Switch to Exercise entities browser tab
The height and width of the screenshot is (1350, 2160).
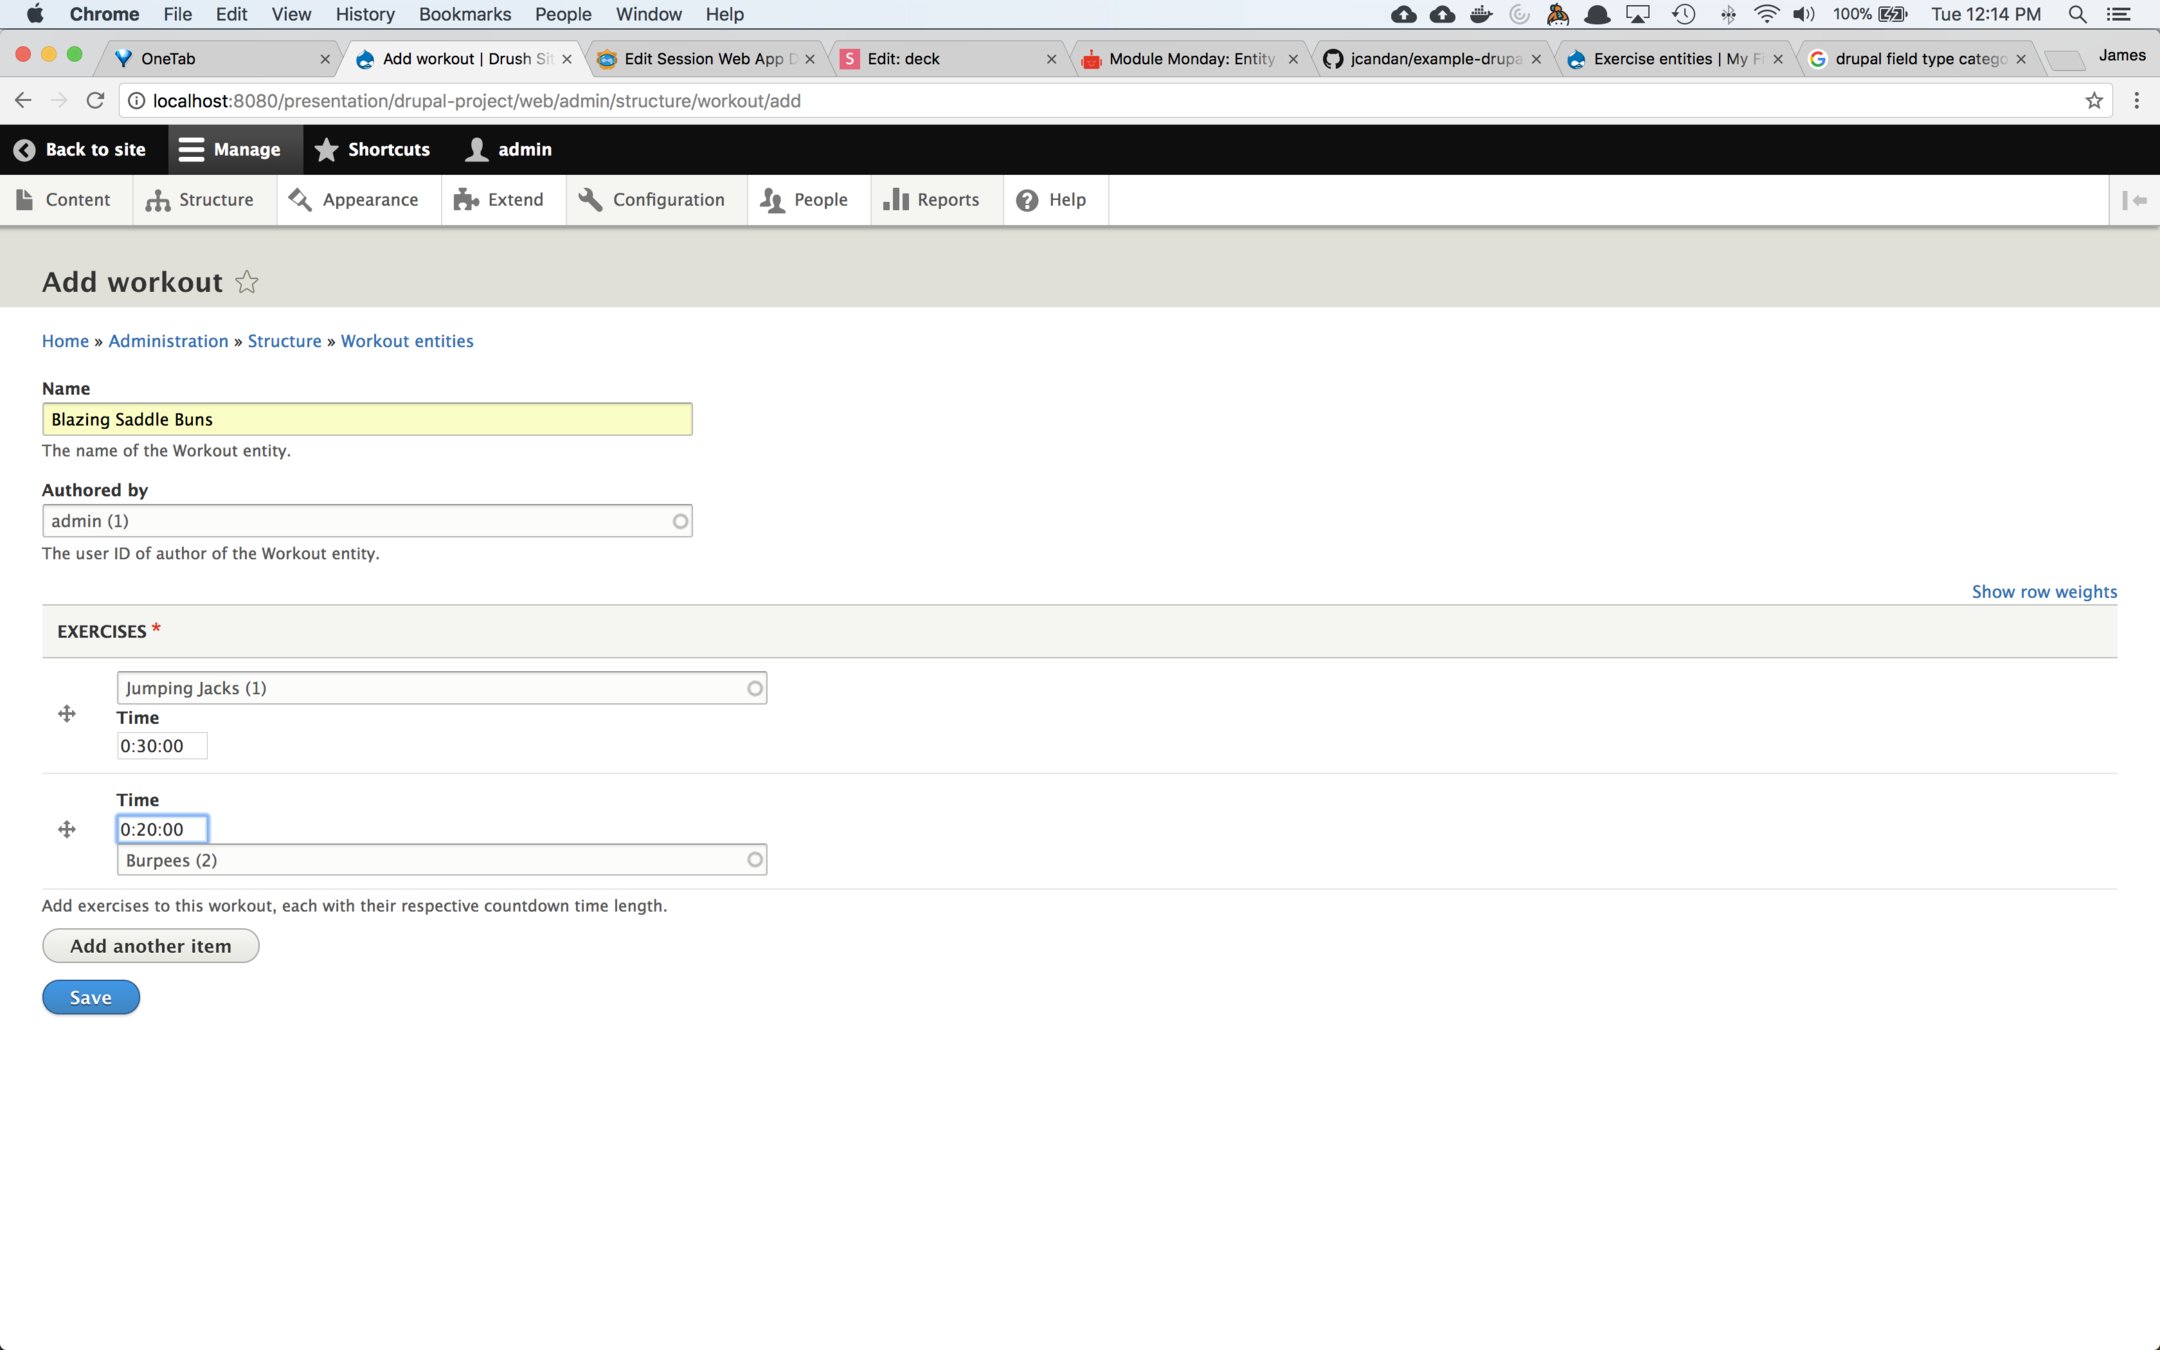pyautogui.click(x=1668, y=59)
